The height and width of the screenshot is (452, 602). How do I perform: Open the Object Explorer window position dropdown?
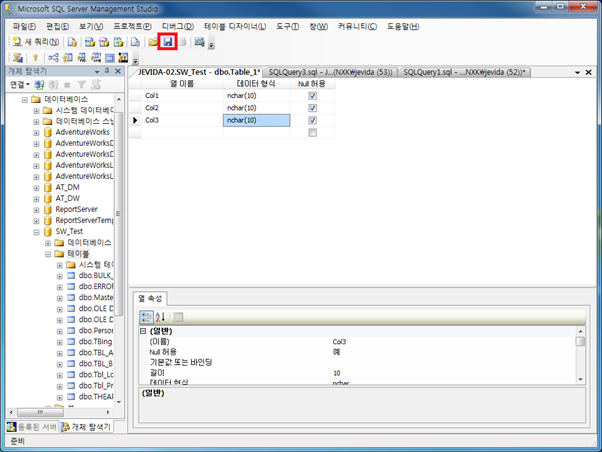97,71
